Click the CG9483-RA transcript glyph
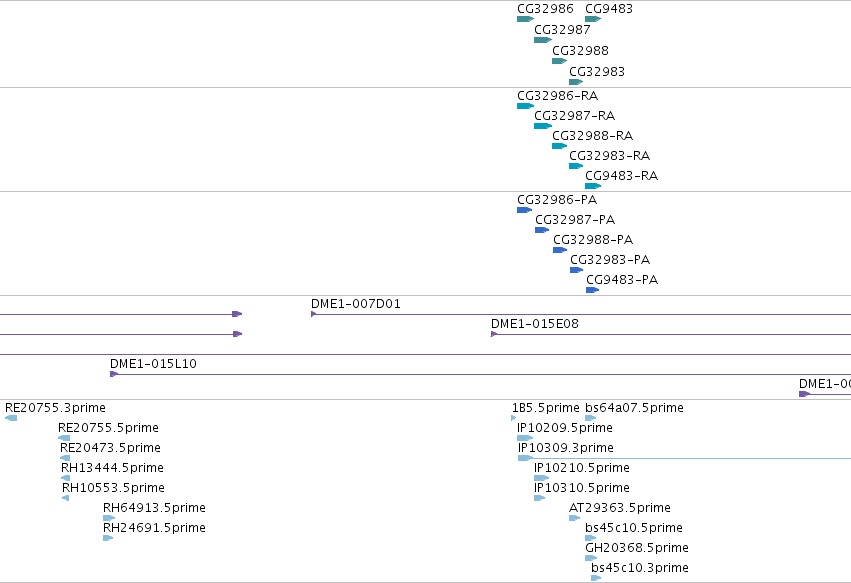851x583 pixels. pos(593,186)
